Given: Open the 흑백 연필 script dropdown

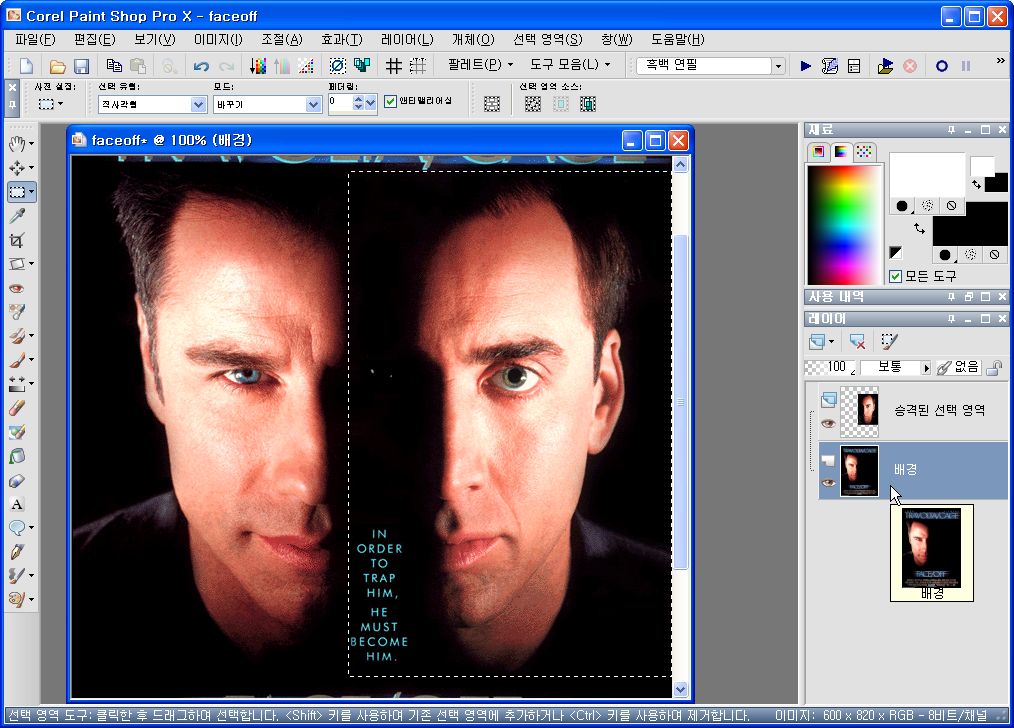Looking at the screenshot, I should [778, 65].
